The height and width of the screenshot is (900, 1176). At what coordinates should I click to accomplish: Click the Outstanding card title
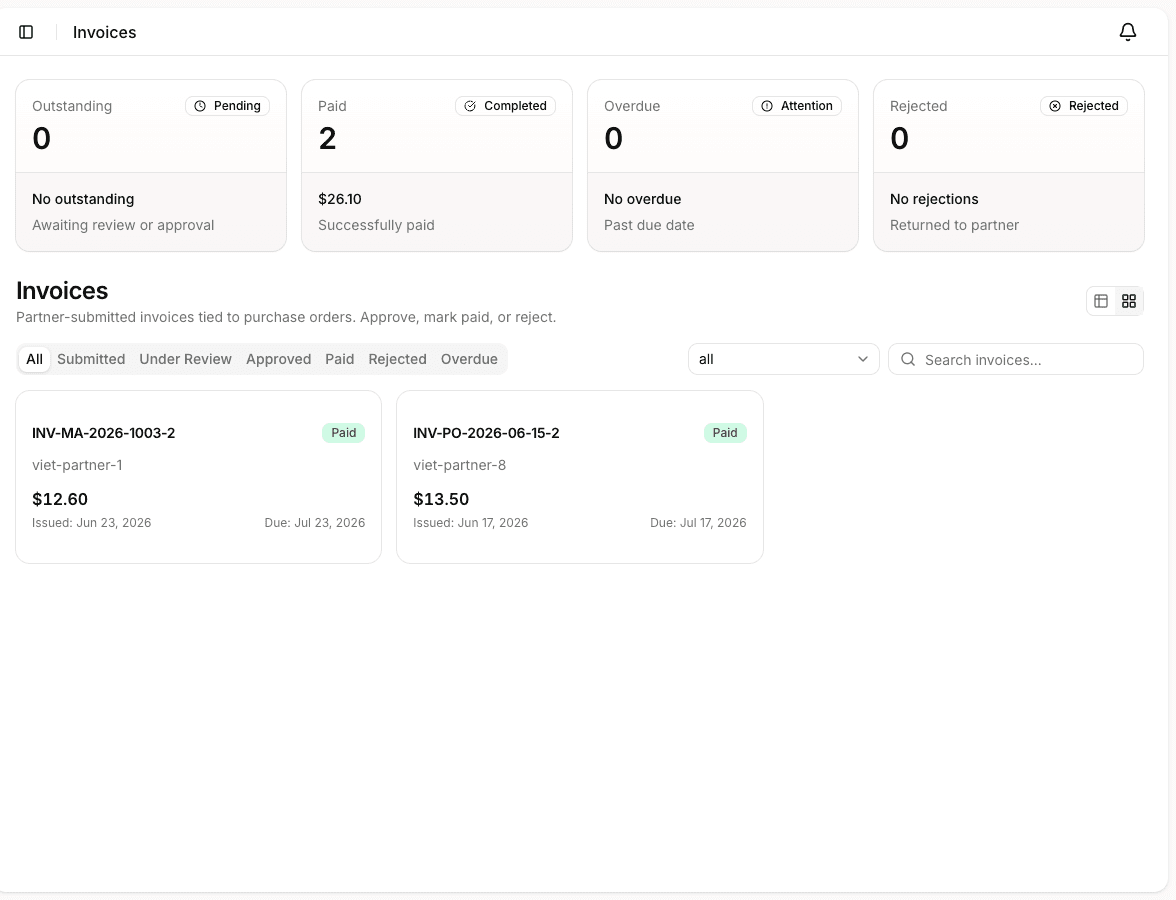pos(72,106)
